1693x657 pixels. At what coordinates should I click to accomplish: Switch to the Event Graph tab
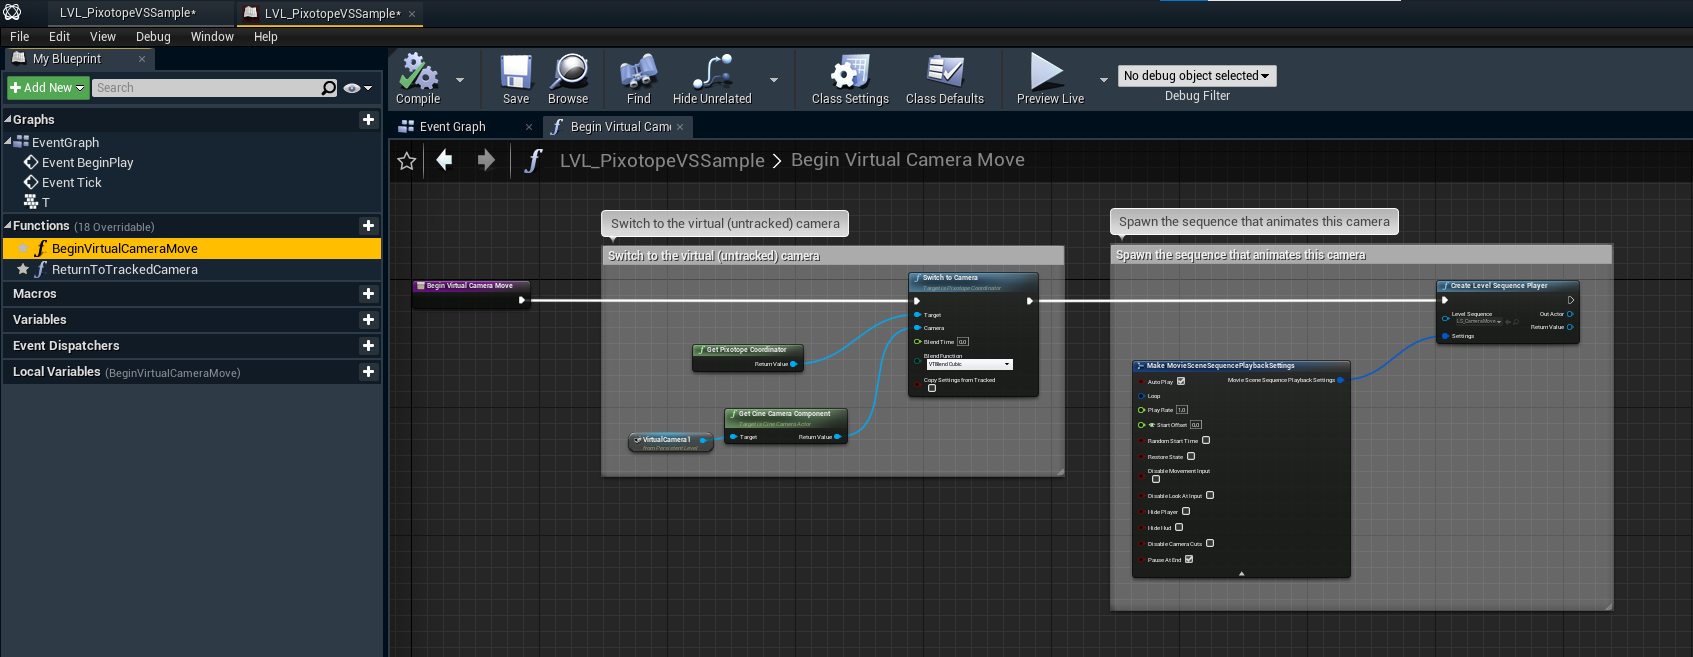pyautogui.click(x=453, y=127)
